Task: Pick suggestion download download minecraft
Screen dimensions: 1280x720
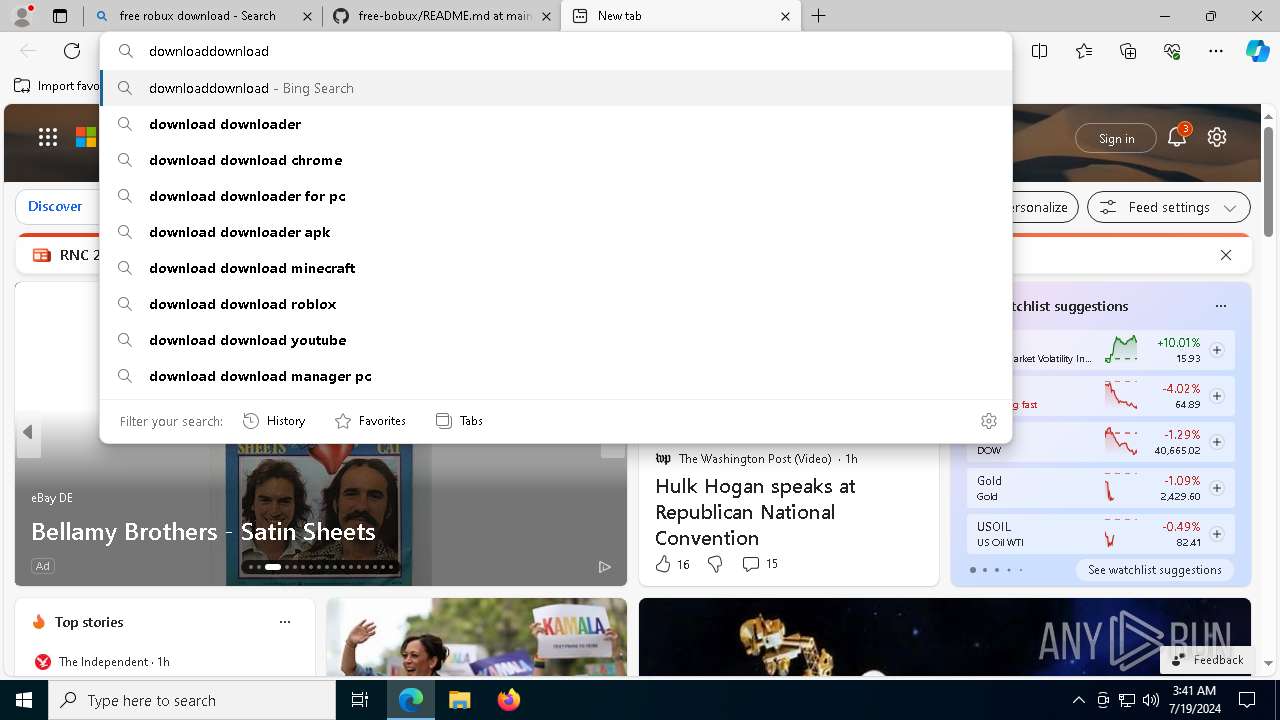Action: (x=556, y=268)
